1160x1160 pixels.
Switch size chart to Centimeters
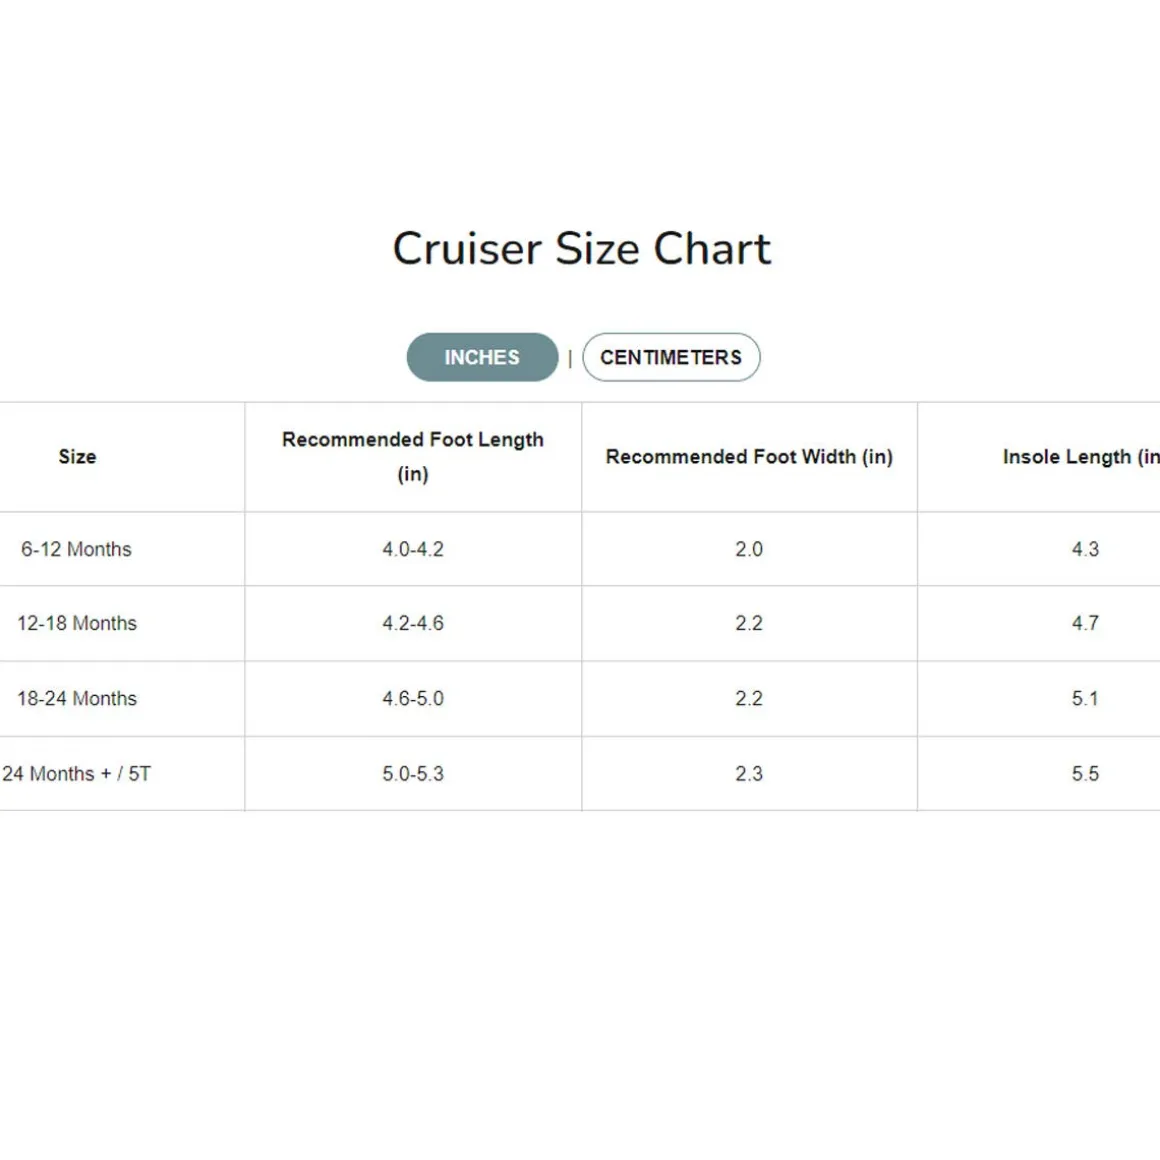(x=671, y=357)
